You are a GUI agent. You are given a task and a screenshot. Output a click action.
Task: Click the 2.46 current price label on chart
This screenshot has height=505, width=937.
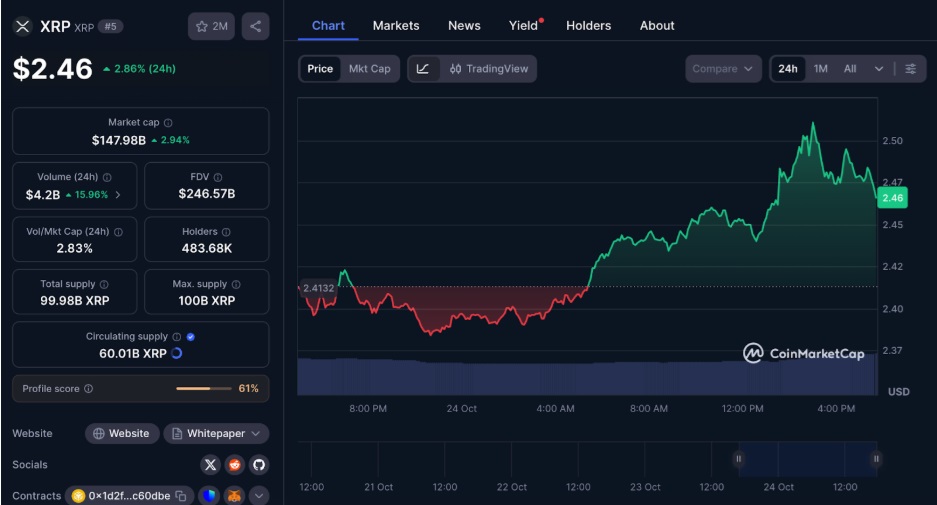892,198
